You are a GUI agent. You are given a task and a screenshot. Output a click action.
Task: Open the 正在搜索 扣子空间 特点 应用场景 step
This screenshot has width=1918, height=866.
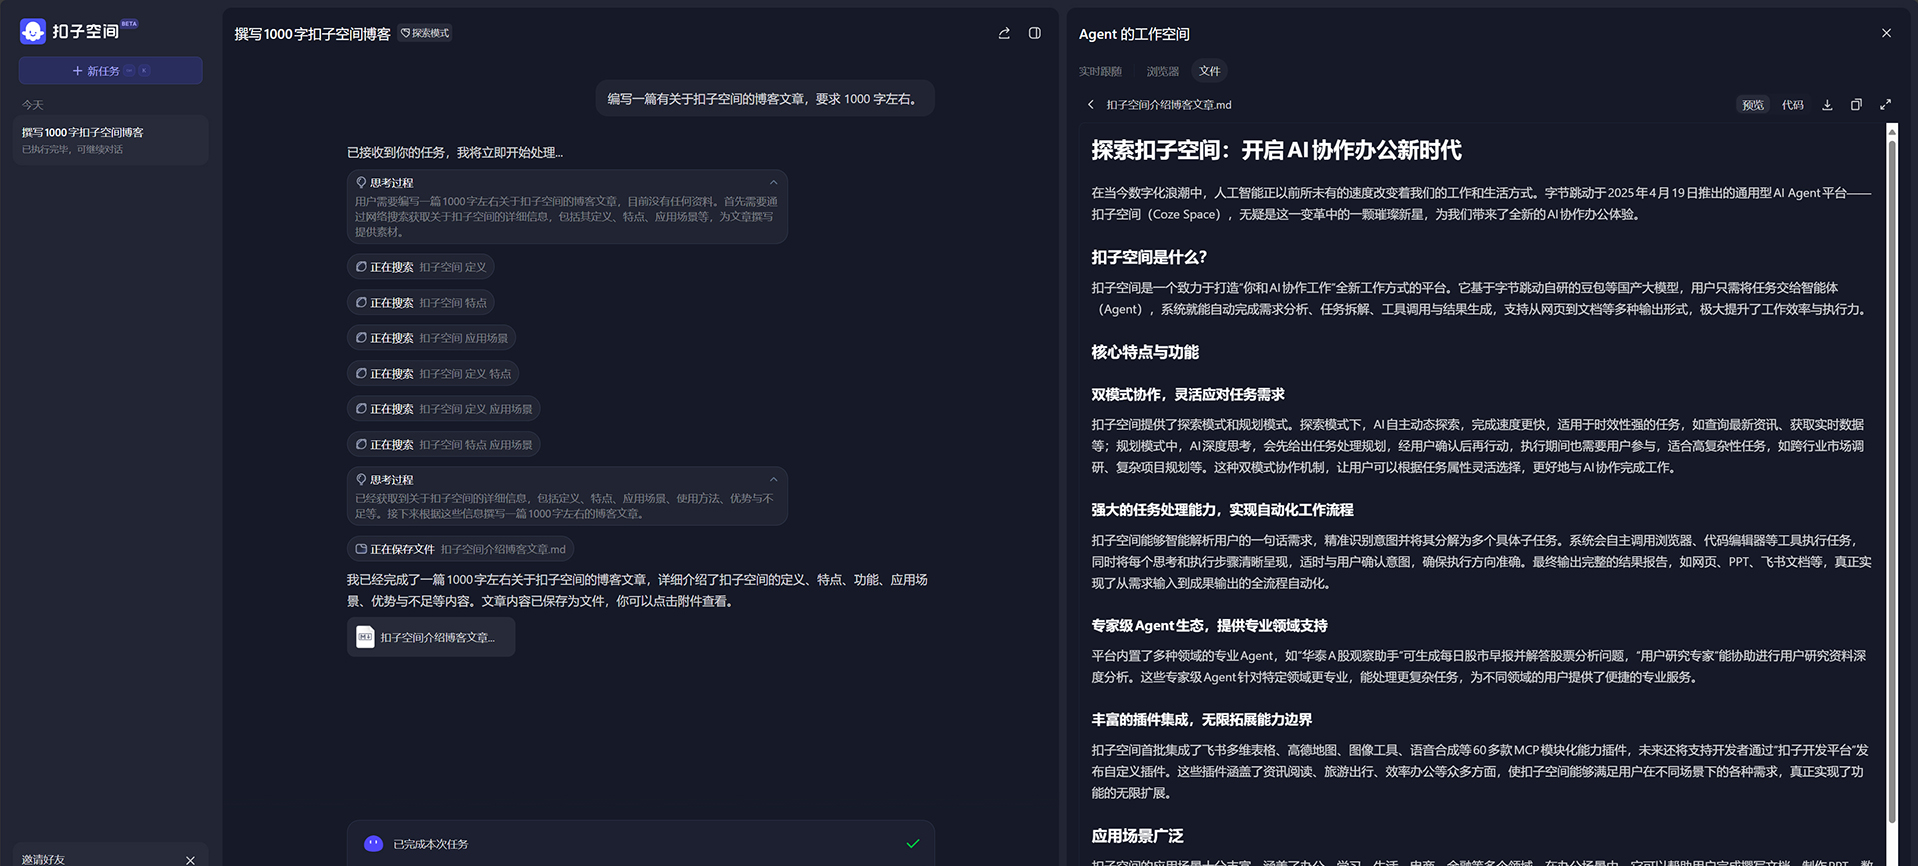coord(444,444)
